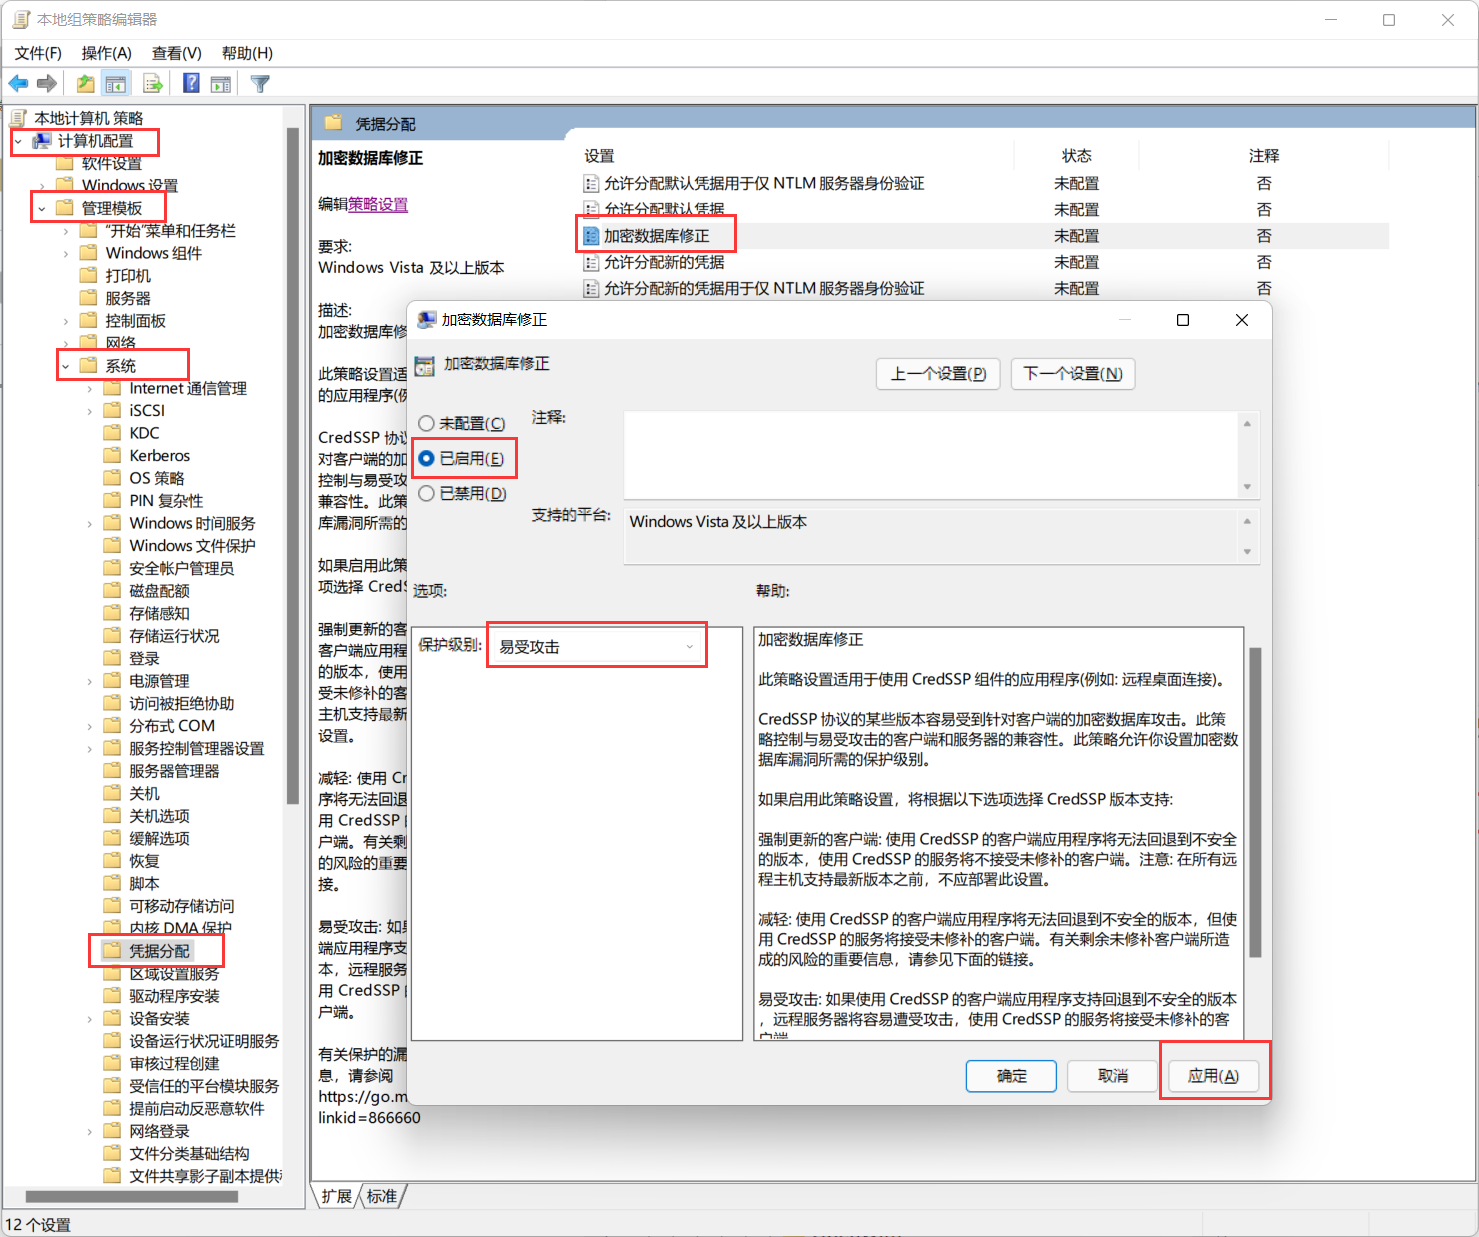This screenshot has height=1237, width=1479.
Task: Open Help via blue question mark icon
Action: 191,84
